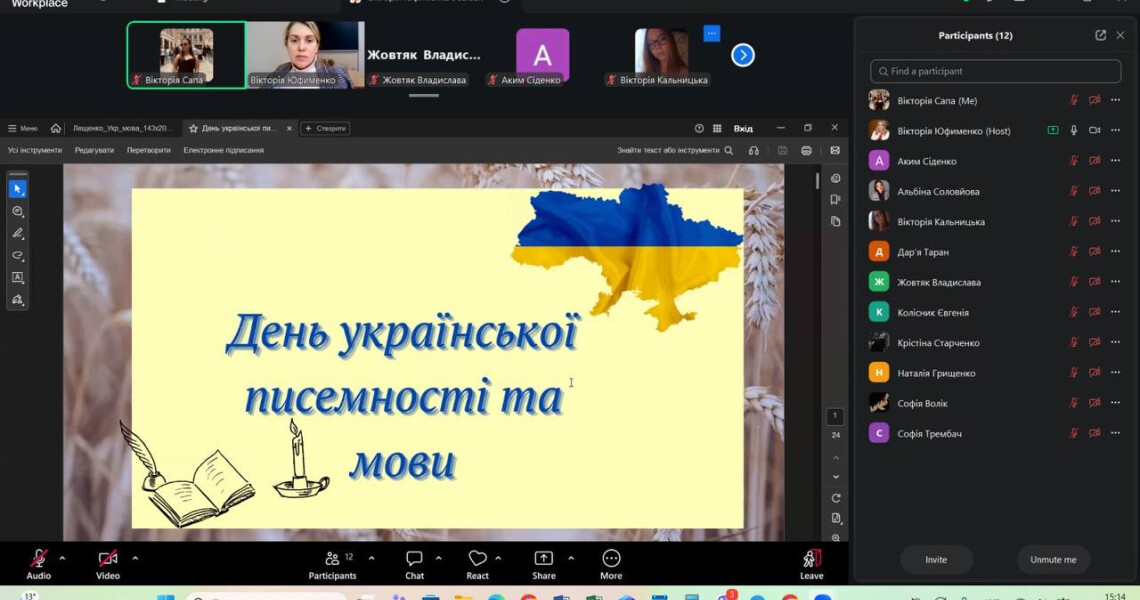Viewport: 1140px width, 600px height.
Task: Toggle the Participants panel from toolbar
Action: [x=332, y=564]
